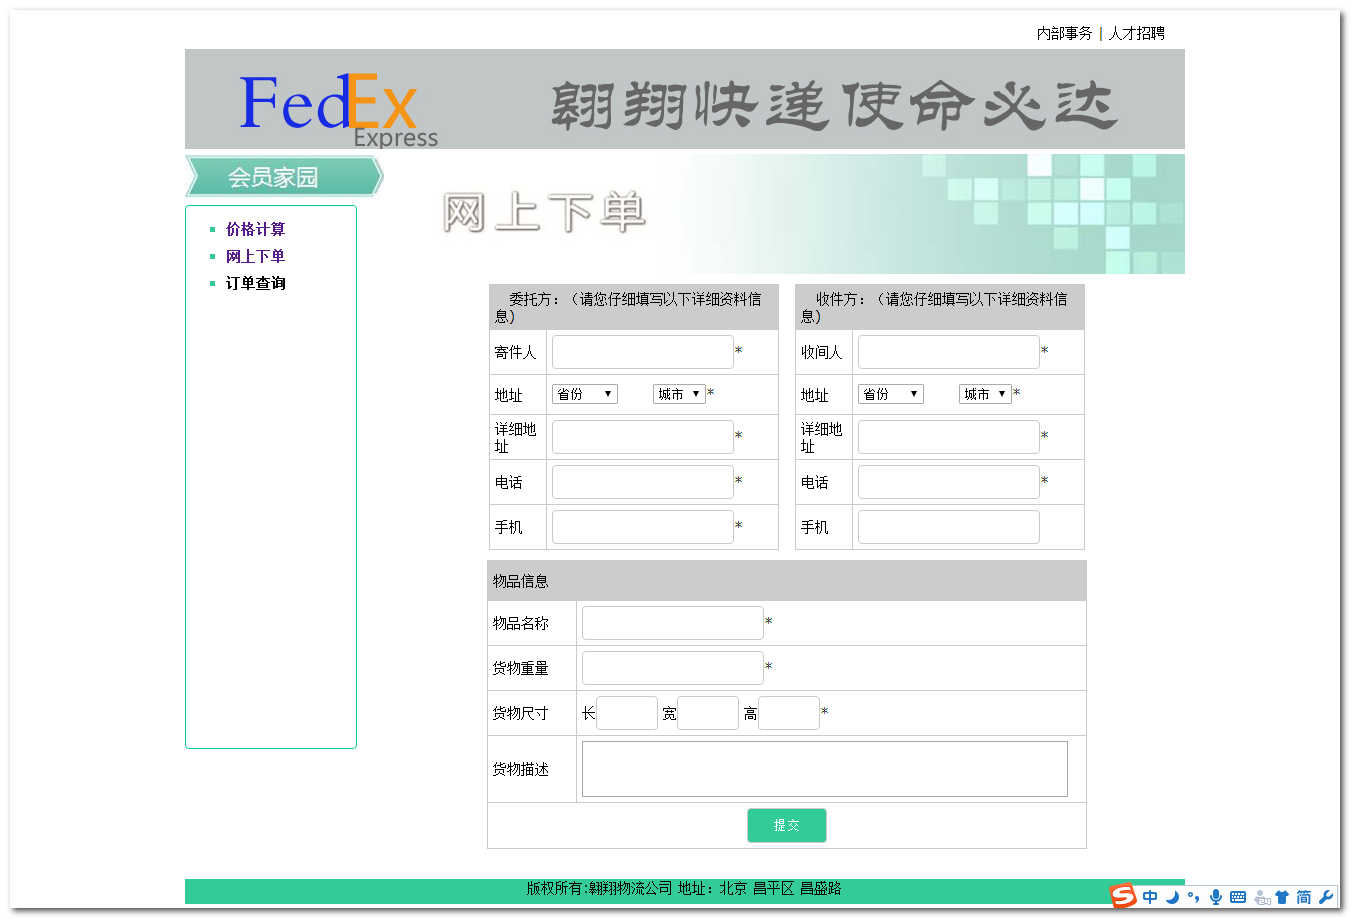
Task: Focus recipient 详细地址 field
Action: coord(949,437)
